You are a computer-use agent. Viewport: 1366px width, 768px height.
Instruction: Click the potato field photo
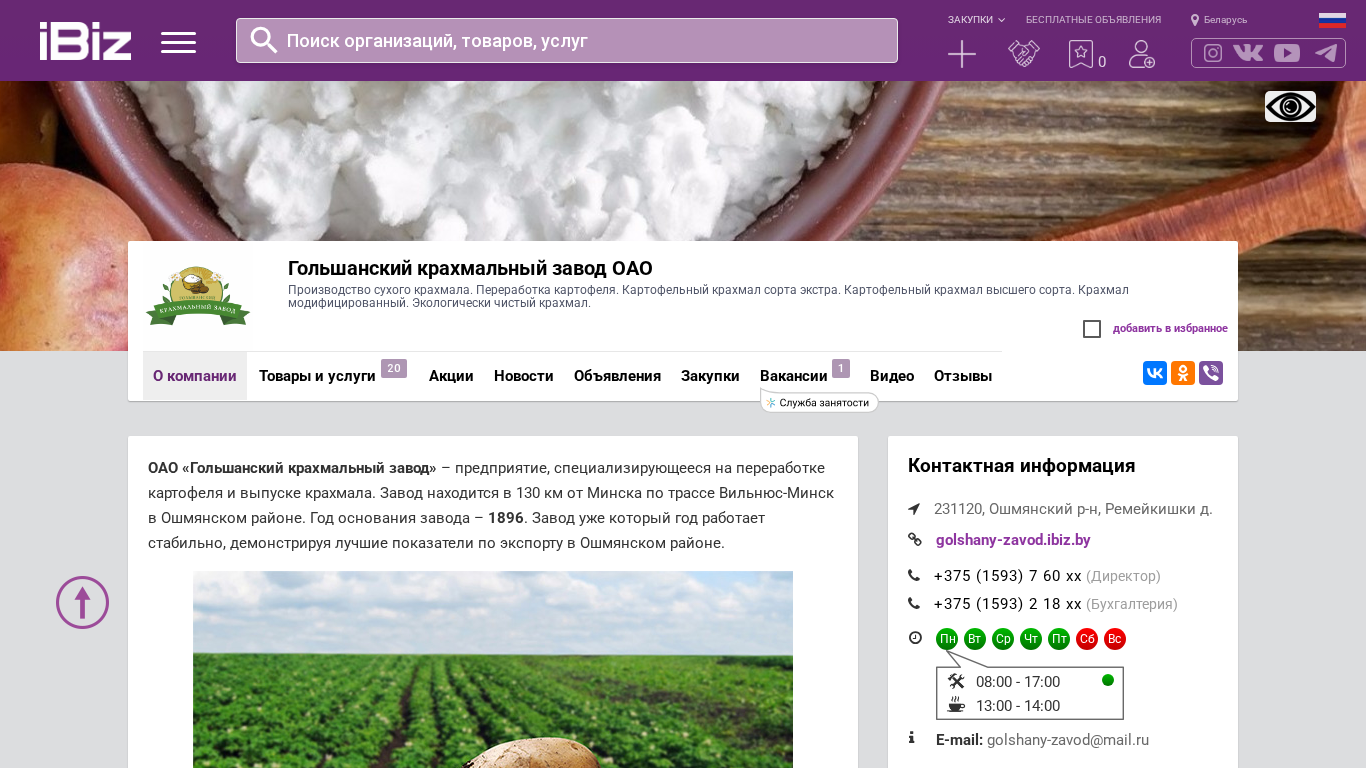pyautogui.click(x=493, y=669)
